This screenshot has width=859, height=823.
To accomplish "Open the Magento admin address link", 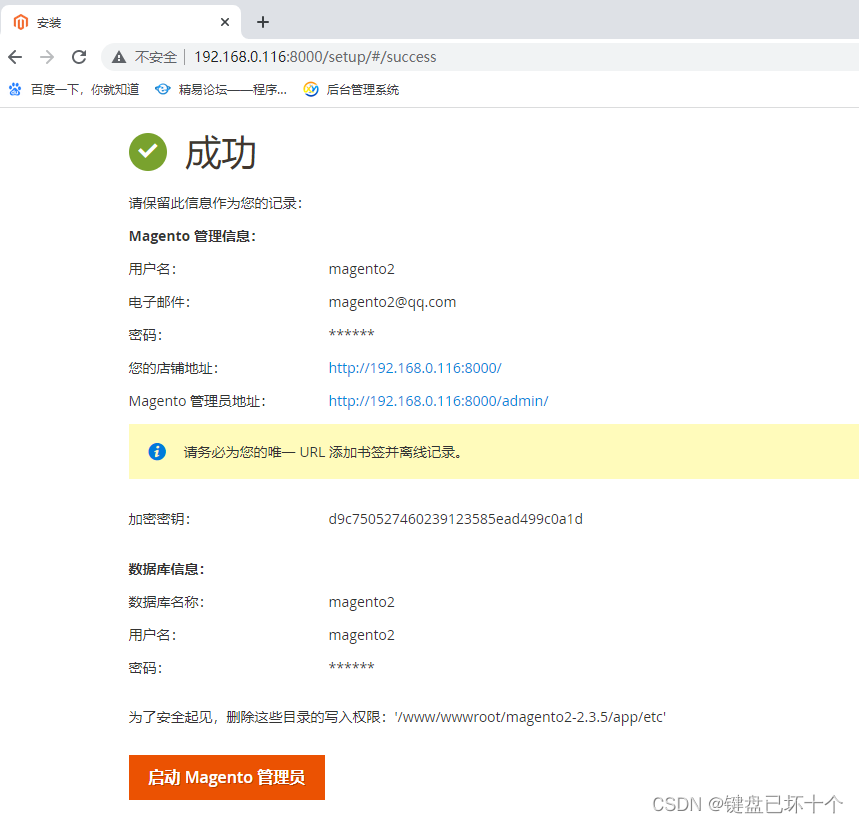I will tap(438, 400).
